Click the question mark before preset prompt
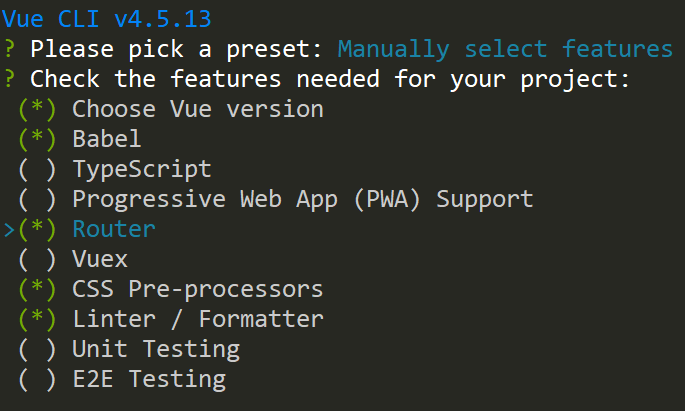 [9, 49]
